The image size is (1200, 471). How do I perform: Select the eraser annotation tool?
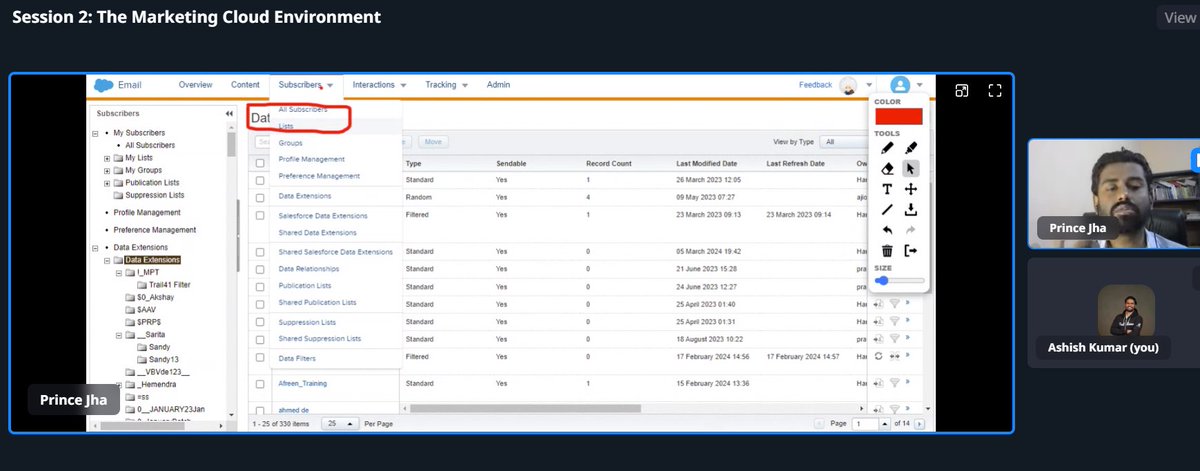click(x=887, y=169)
